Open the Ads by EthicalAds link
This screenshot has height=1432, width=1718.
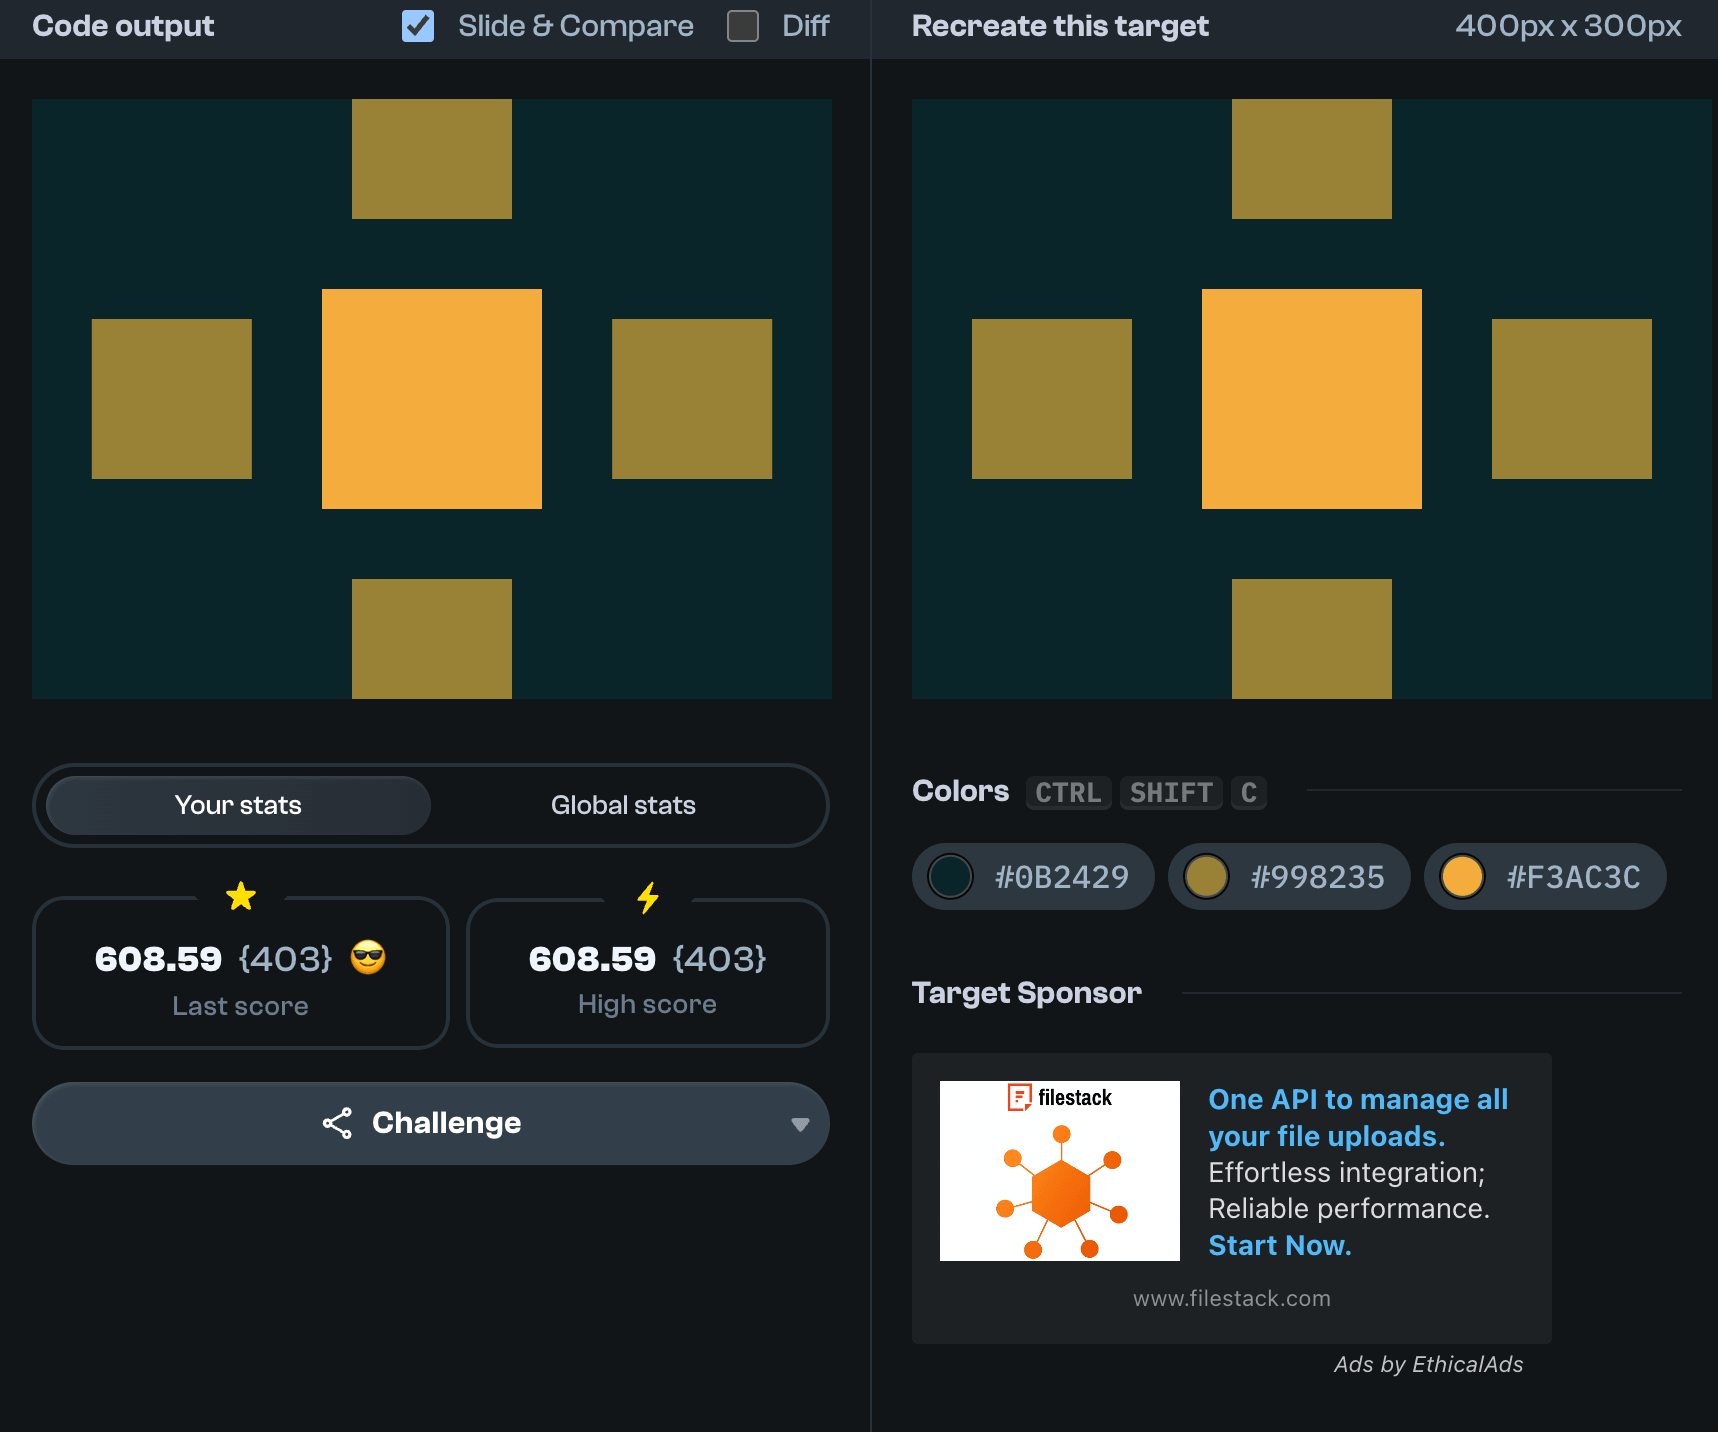pos(1427,1364)
